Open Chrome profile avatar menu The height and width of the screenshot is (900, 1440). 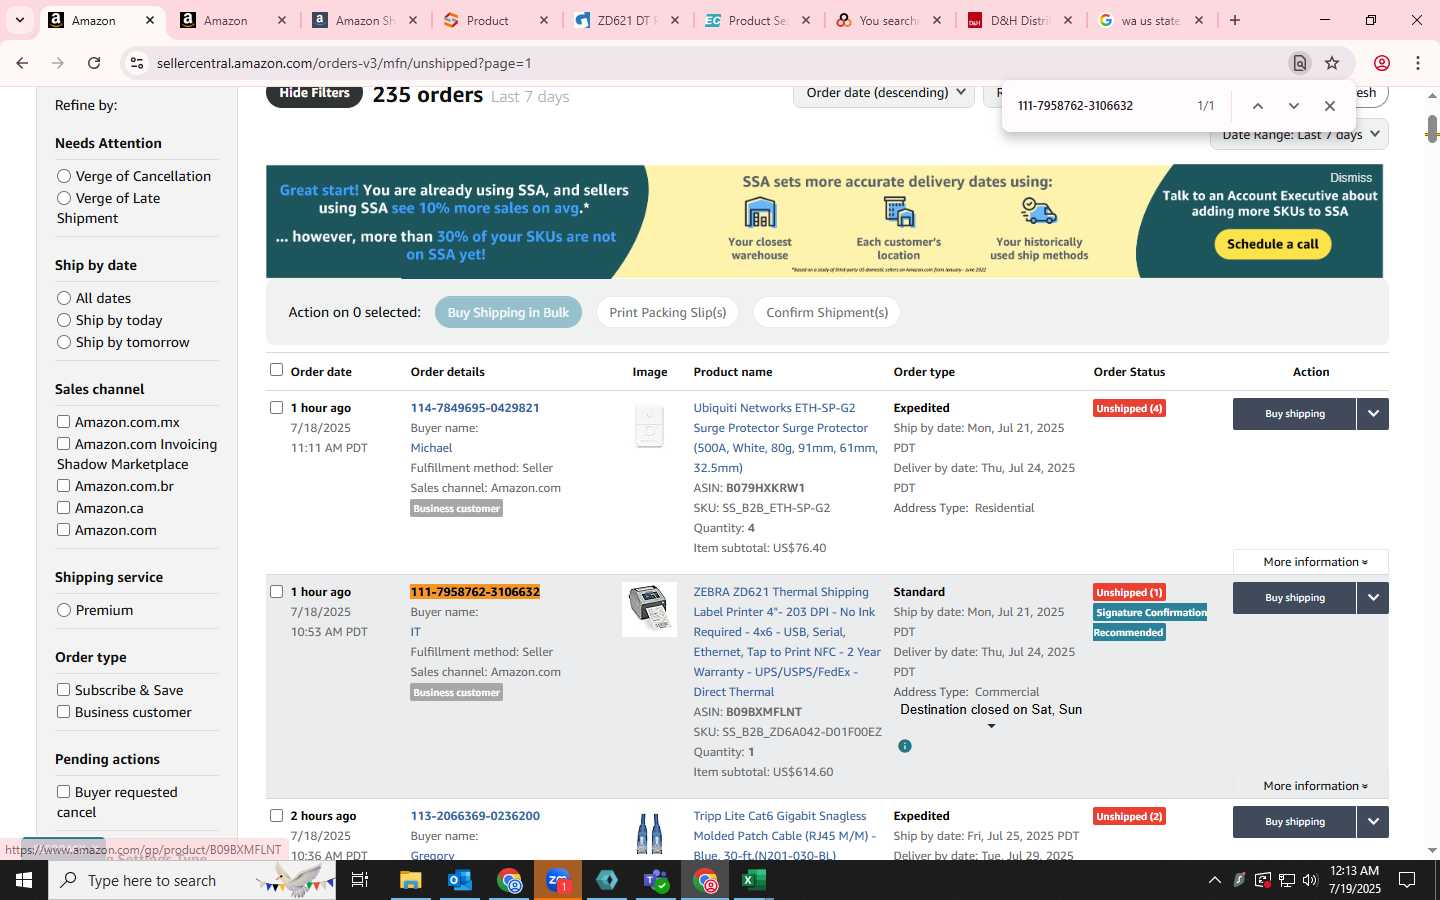[1382, 63]
